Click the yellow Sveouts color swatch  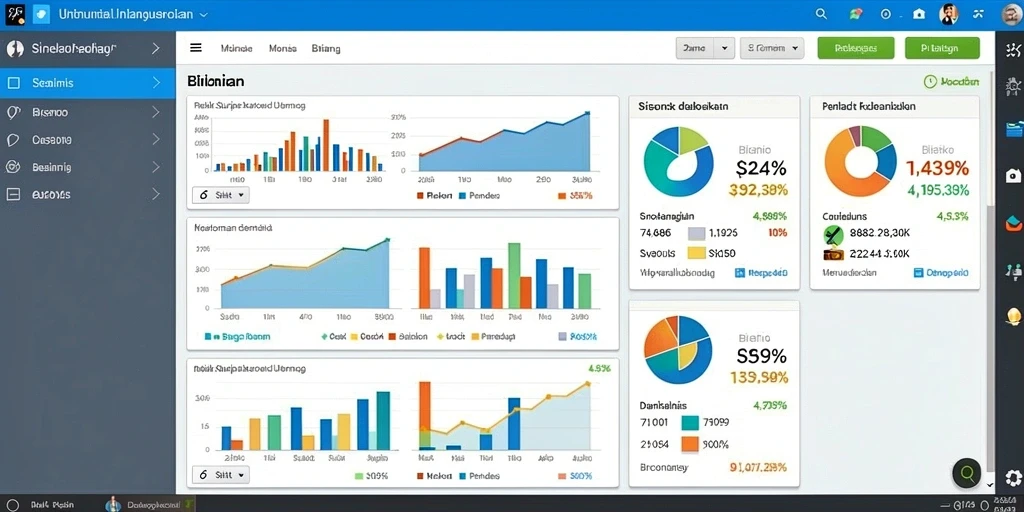pyautogui.click(x=697, y=253)
